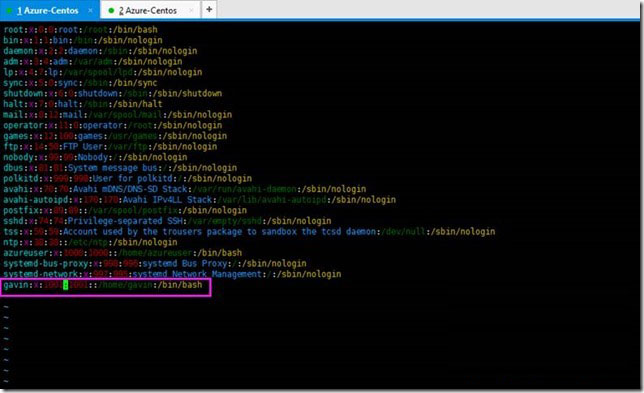Click the green status dot on second tab

point(111,11)
